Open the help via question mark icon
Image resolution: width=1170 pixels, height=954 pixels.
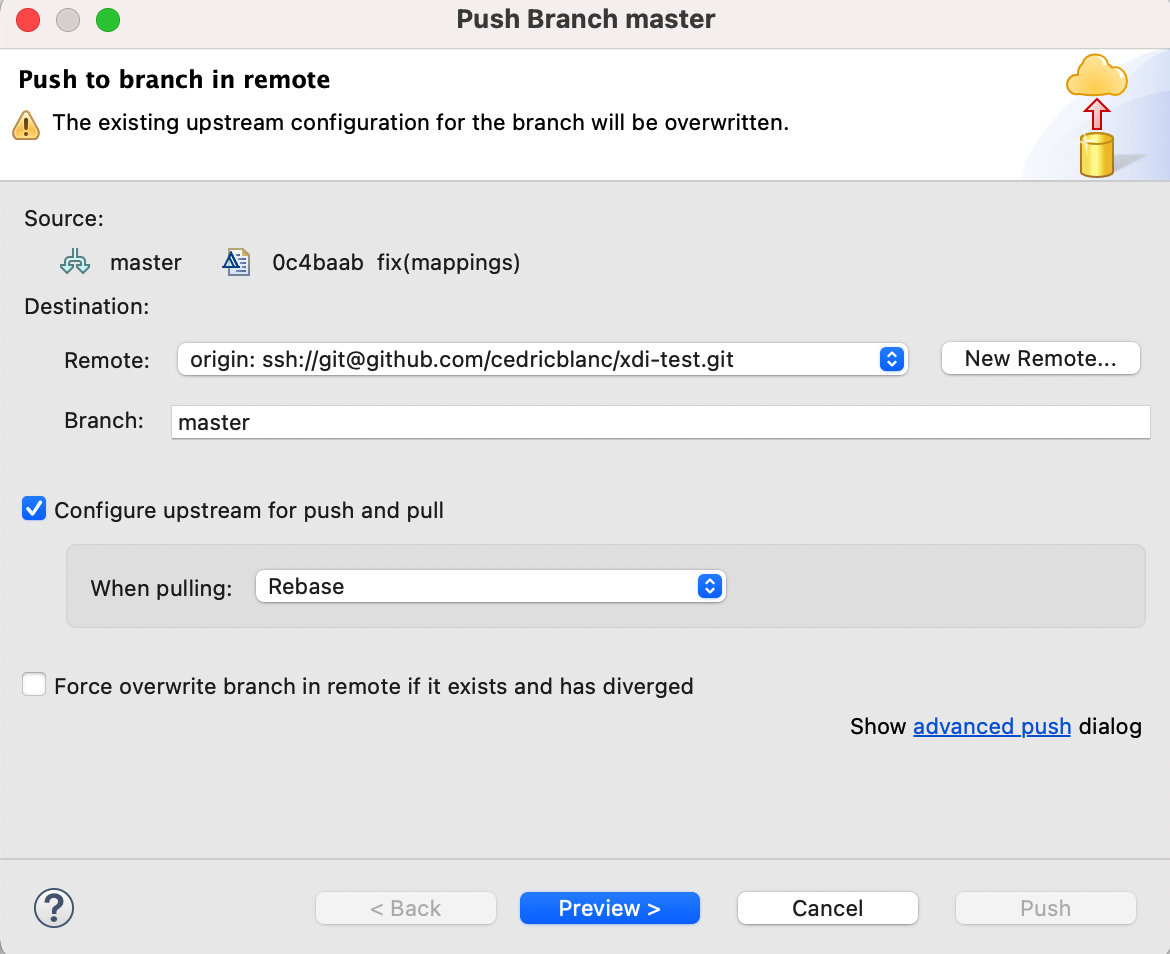[54, 908]
